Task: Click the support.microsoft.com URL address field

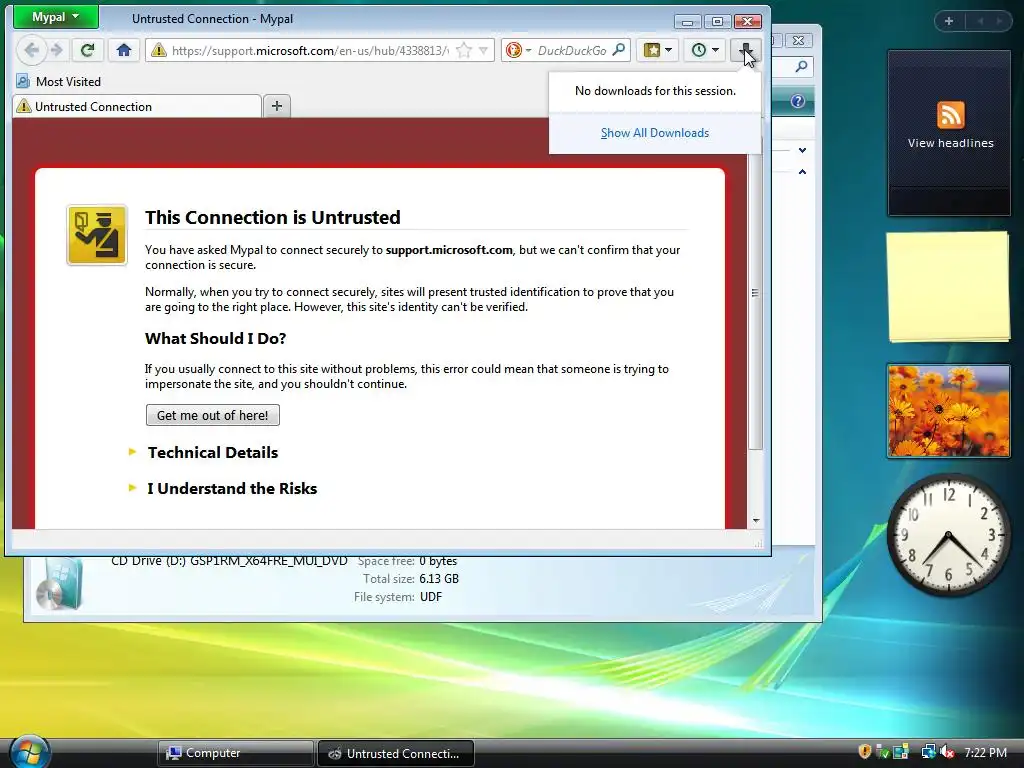Action: pos(310,50)
